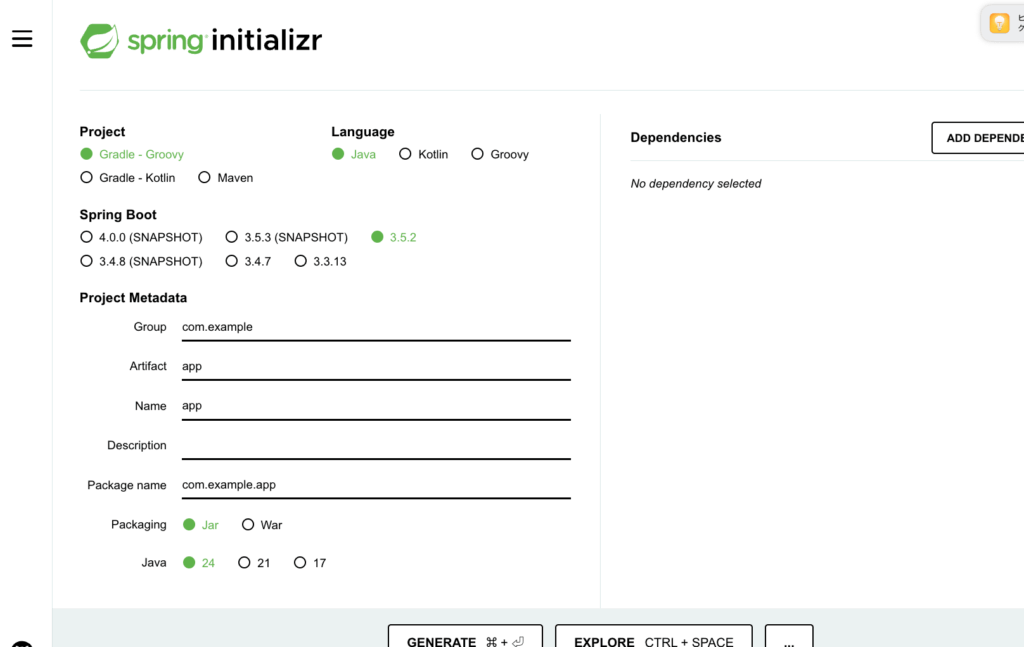Select Jar packaging option

pos(200,525)
